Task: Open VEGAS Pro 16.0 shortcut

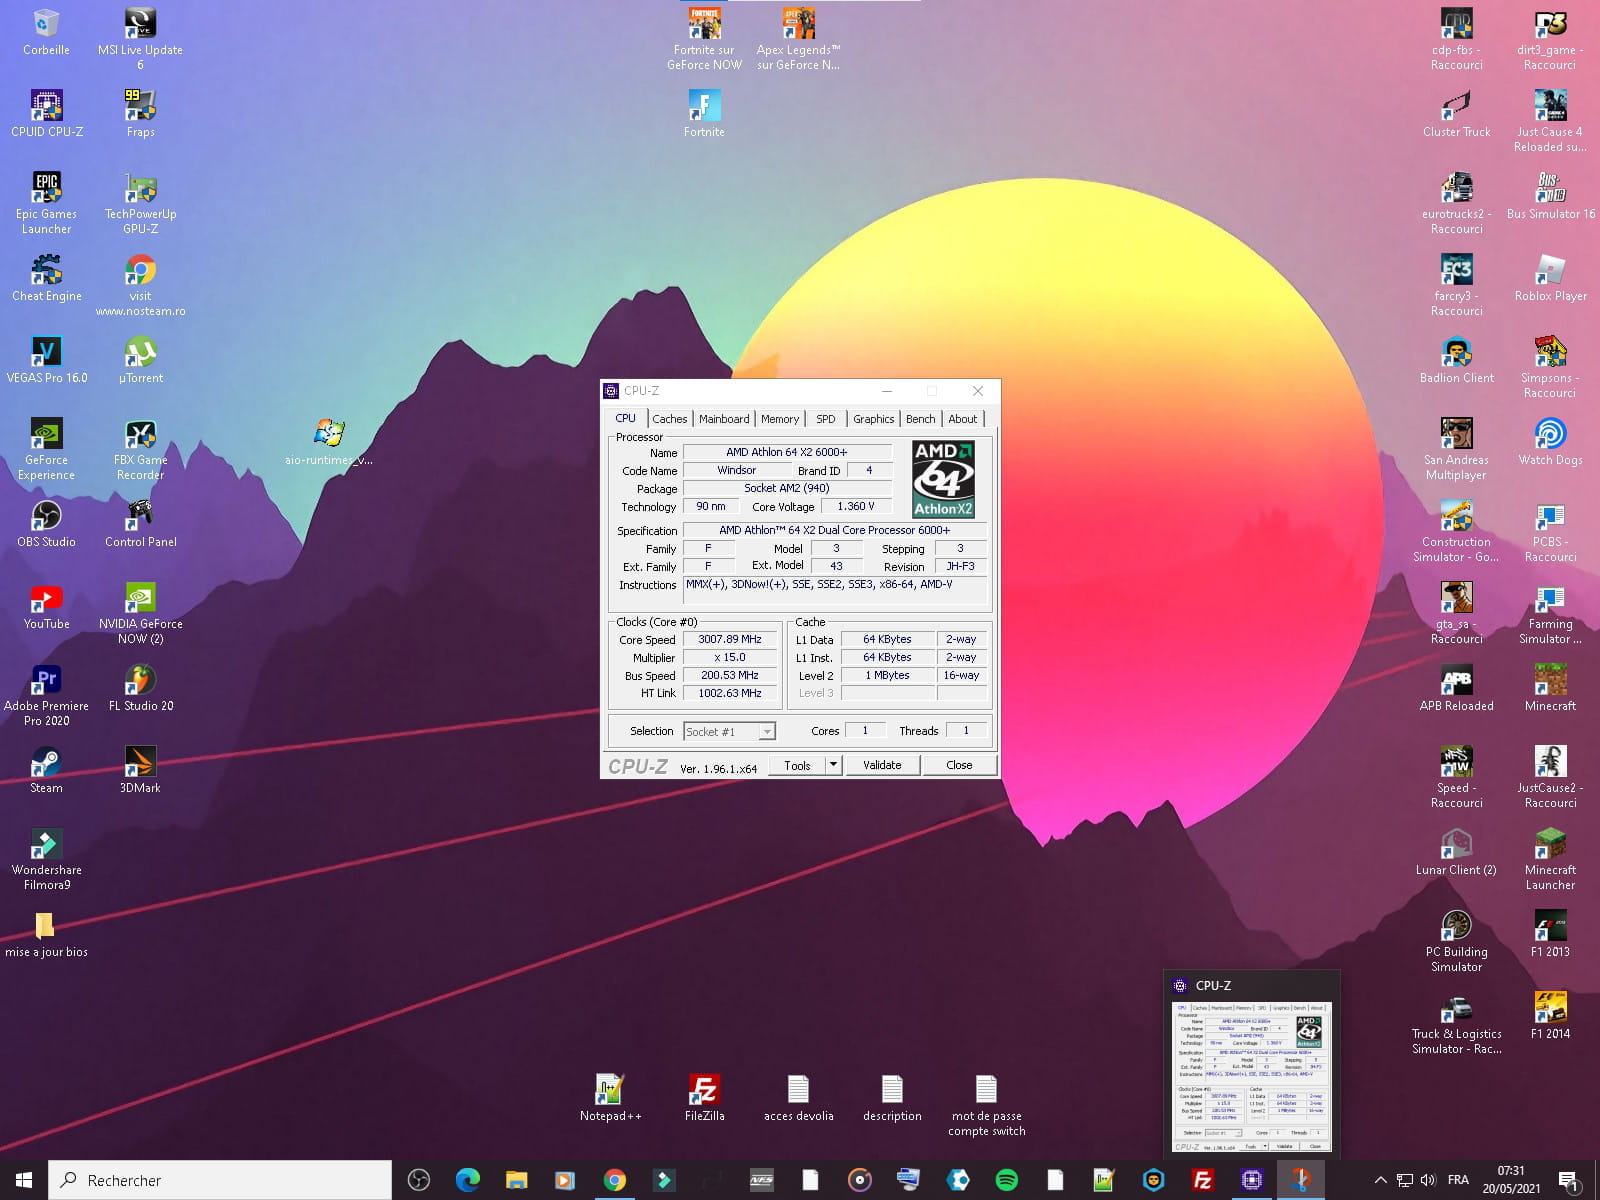Action: click(47, 359)
